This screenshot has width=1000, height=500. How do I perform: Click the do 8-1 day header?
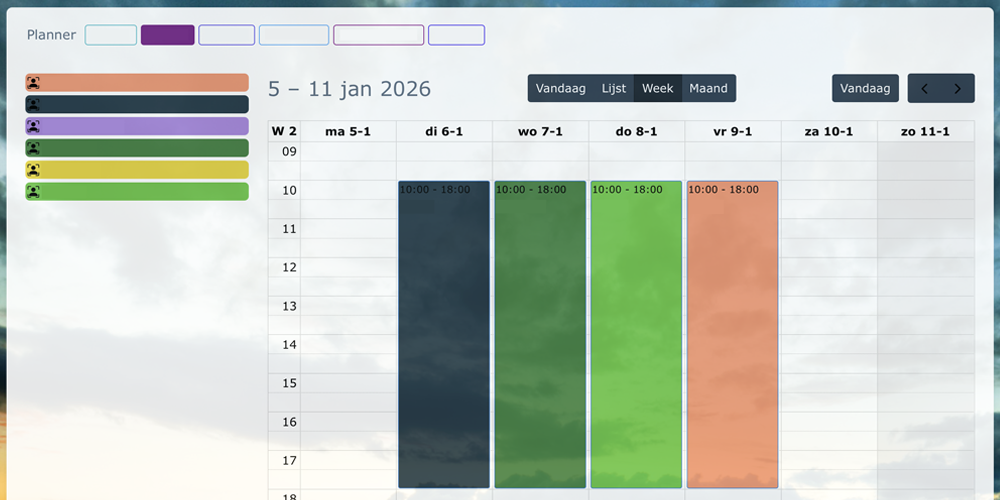(x=636, y=131)
